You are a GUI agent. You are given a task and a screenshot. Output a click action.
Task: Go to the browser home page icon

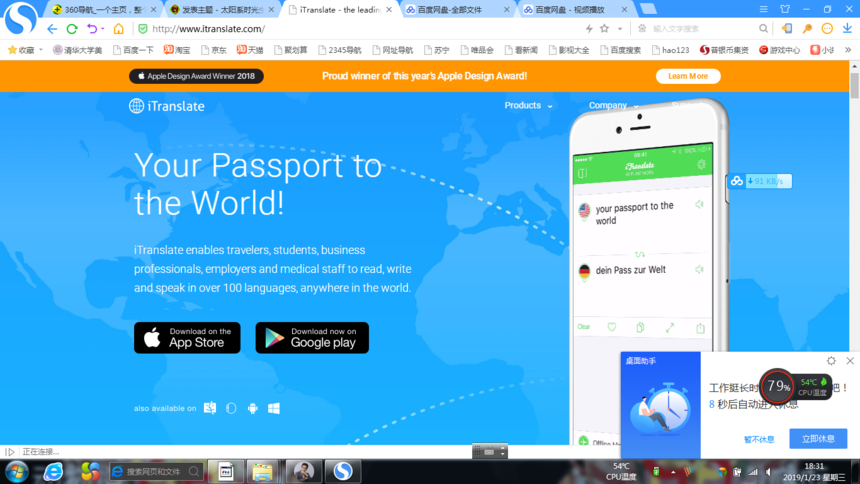[118, 29]
